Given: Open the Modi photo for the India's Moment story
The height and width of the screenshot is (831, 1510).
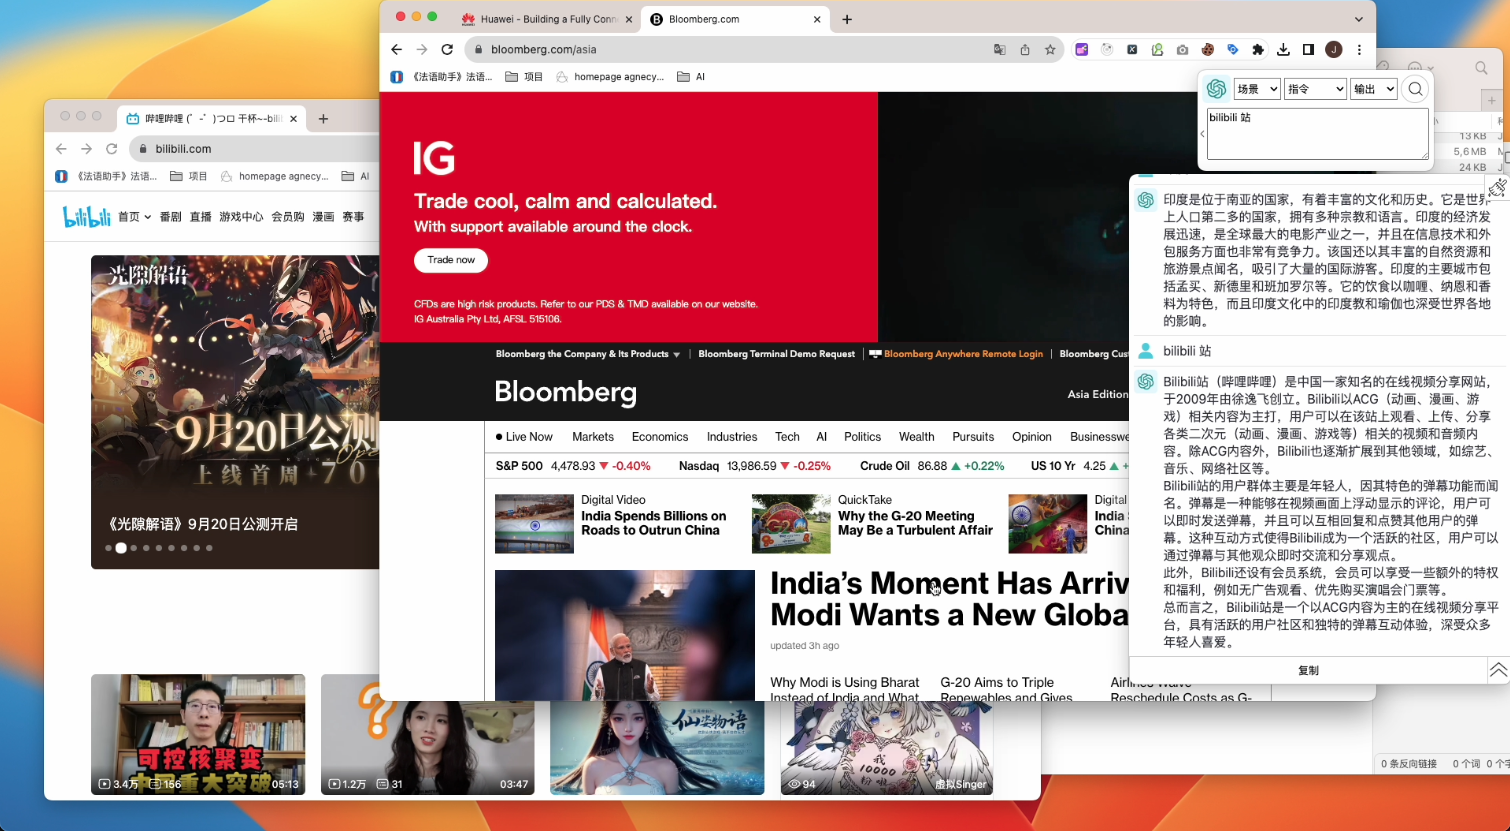Looking at the screenshot, I should tap(625, 635).
